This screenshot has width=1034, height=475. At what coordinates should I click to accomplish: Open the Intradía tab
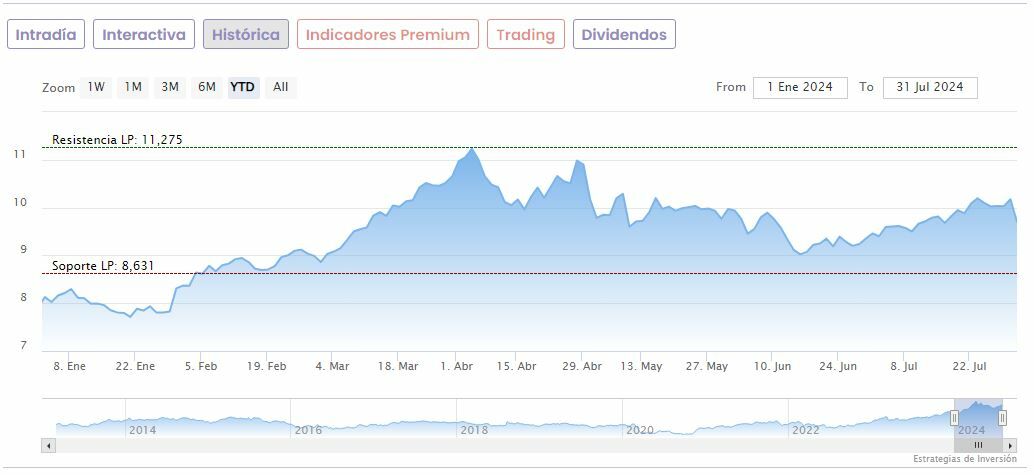46,35
